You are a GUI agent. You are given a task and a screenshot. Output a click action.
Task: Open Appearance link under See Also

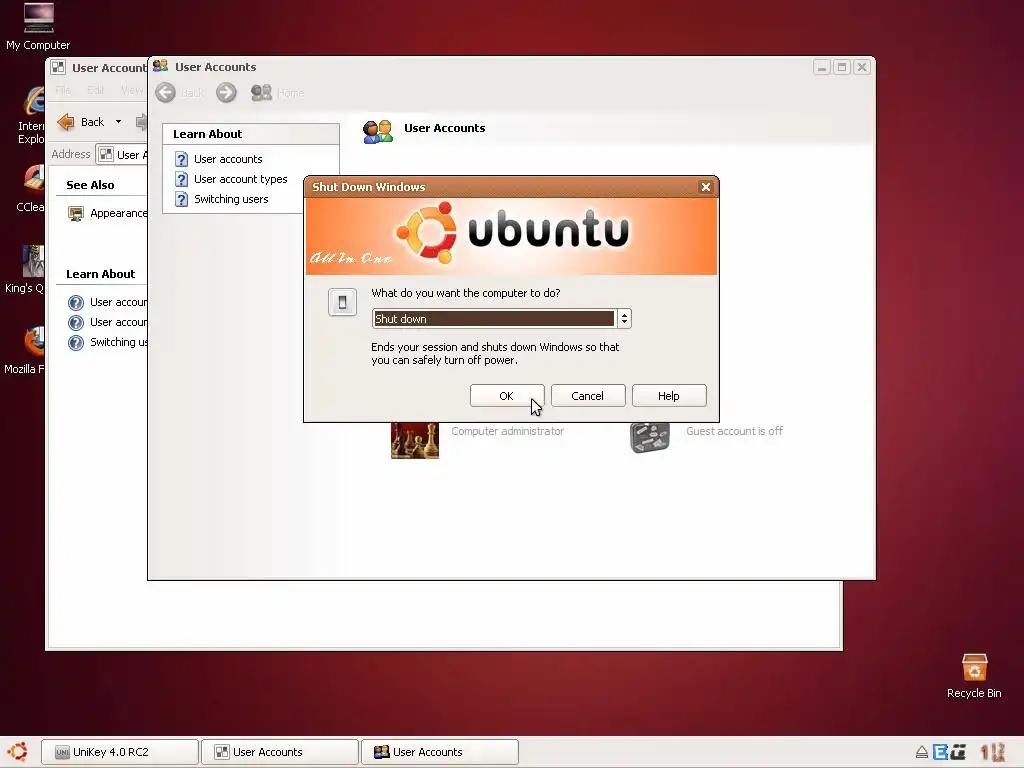click(x=119, y=213)
